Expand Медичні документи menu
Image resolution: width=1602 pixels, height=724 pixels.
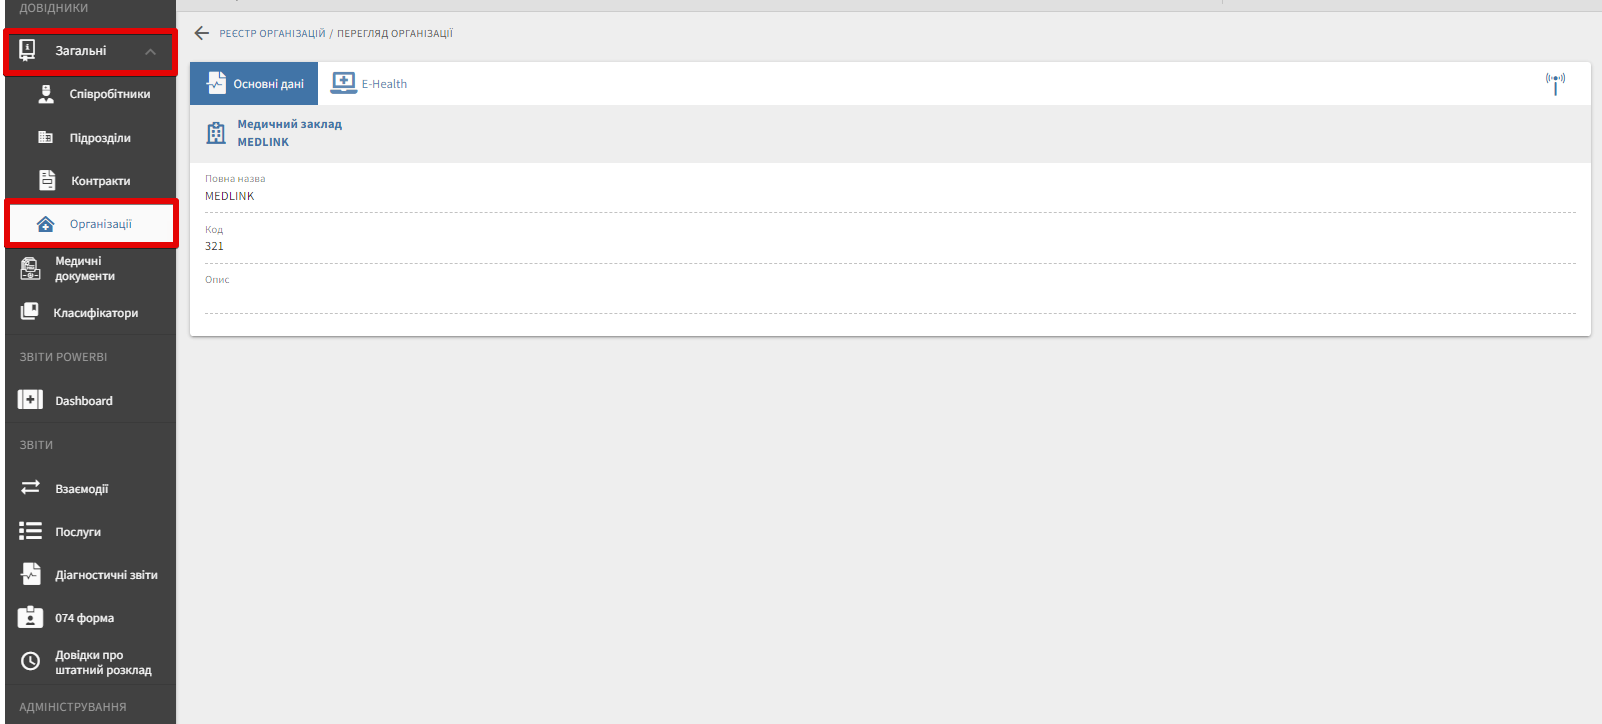pyautogui.click(x=84, y=268)
